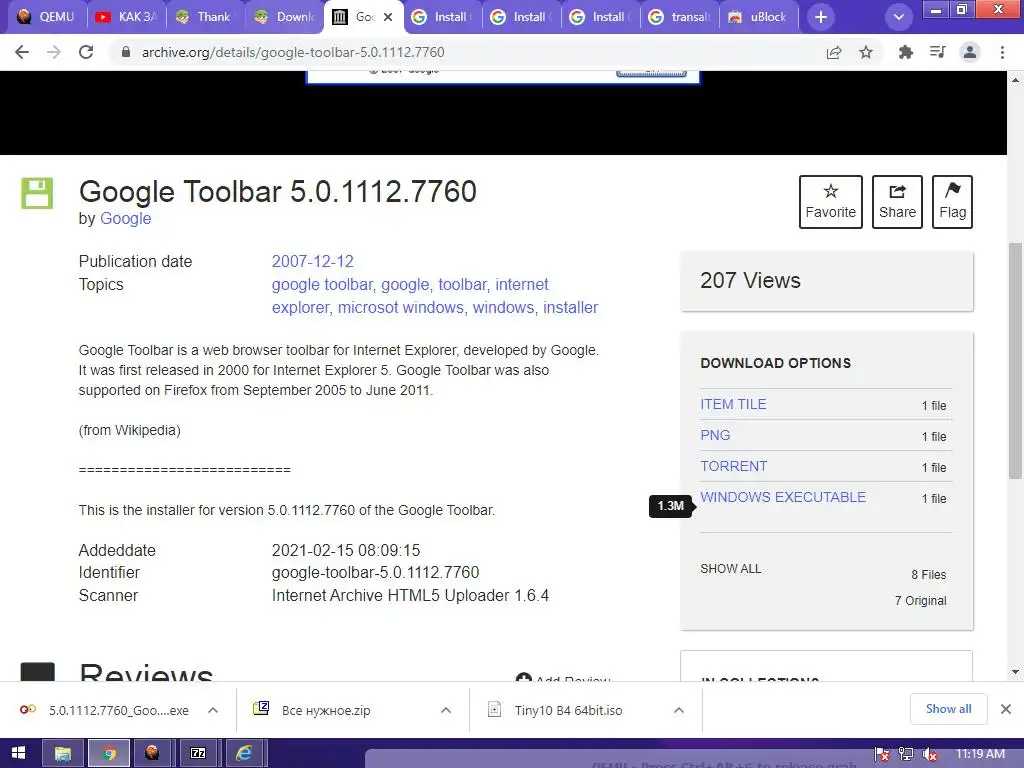
Task: Close the Google Toolbar archive tab
Action: coord(388,18)
